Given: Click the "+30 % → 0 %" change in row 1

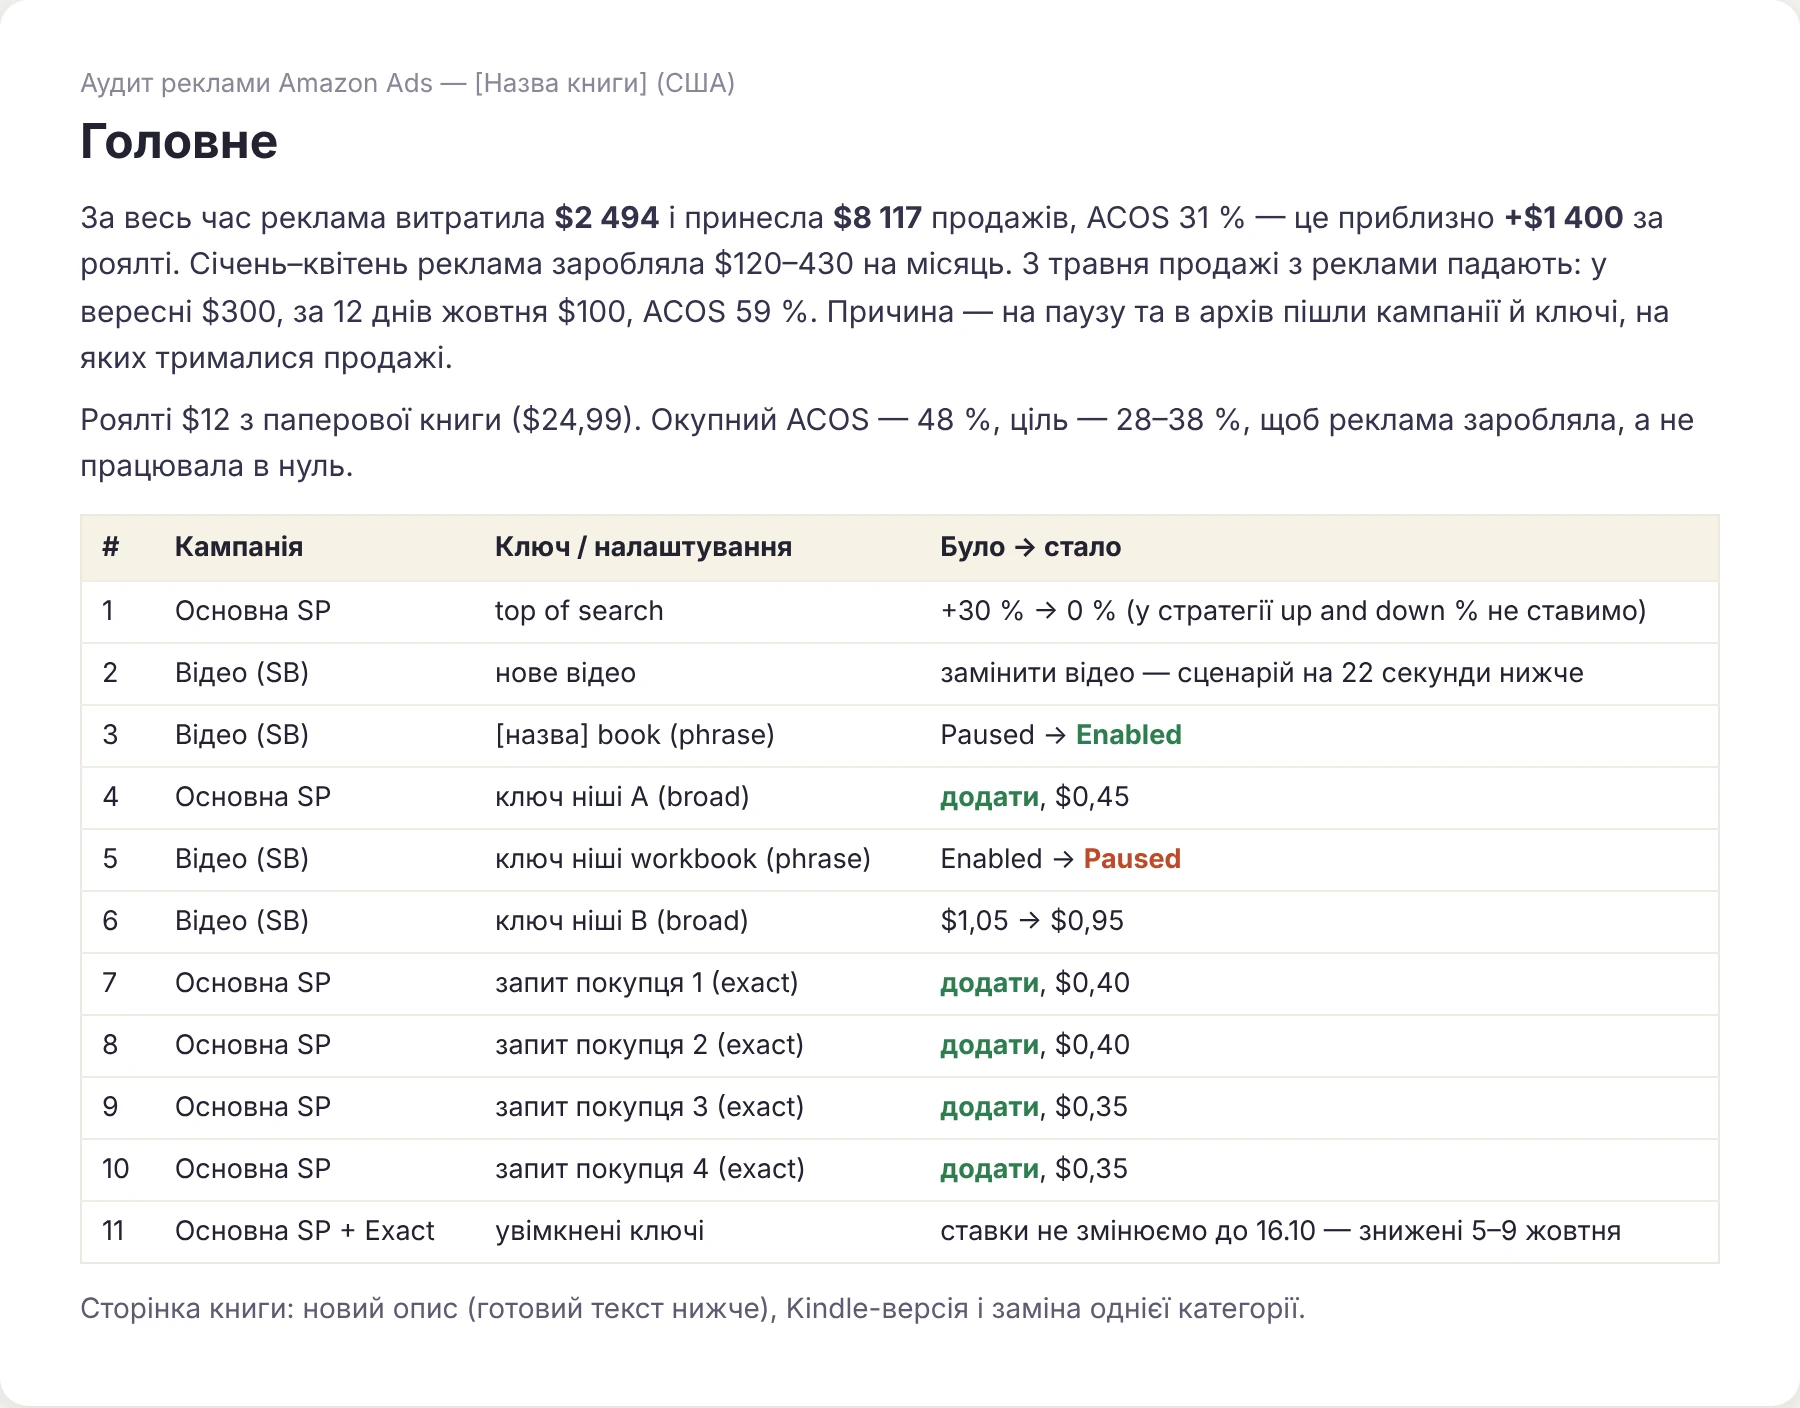Looking at the screenshot, I should [1028, 611].
